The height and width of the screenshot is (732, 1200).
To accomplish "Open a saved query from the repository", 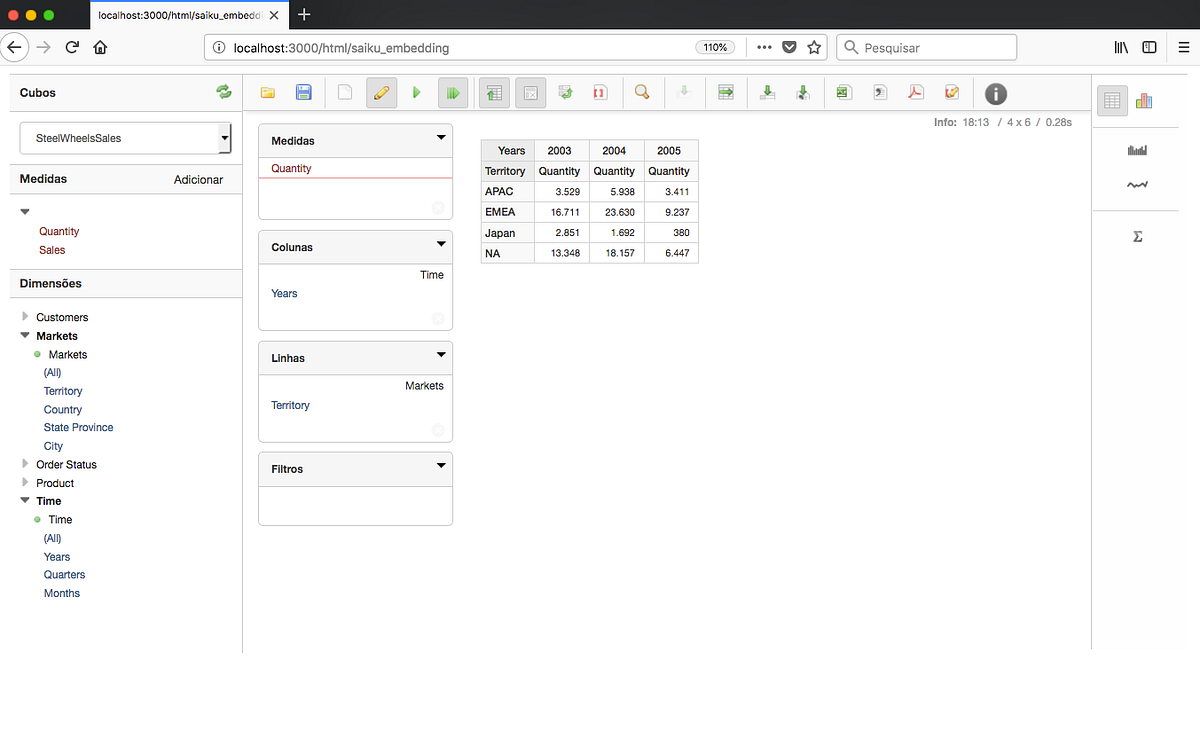I will (x=267, y=91).
